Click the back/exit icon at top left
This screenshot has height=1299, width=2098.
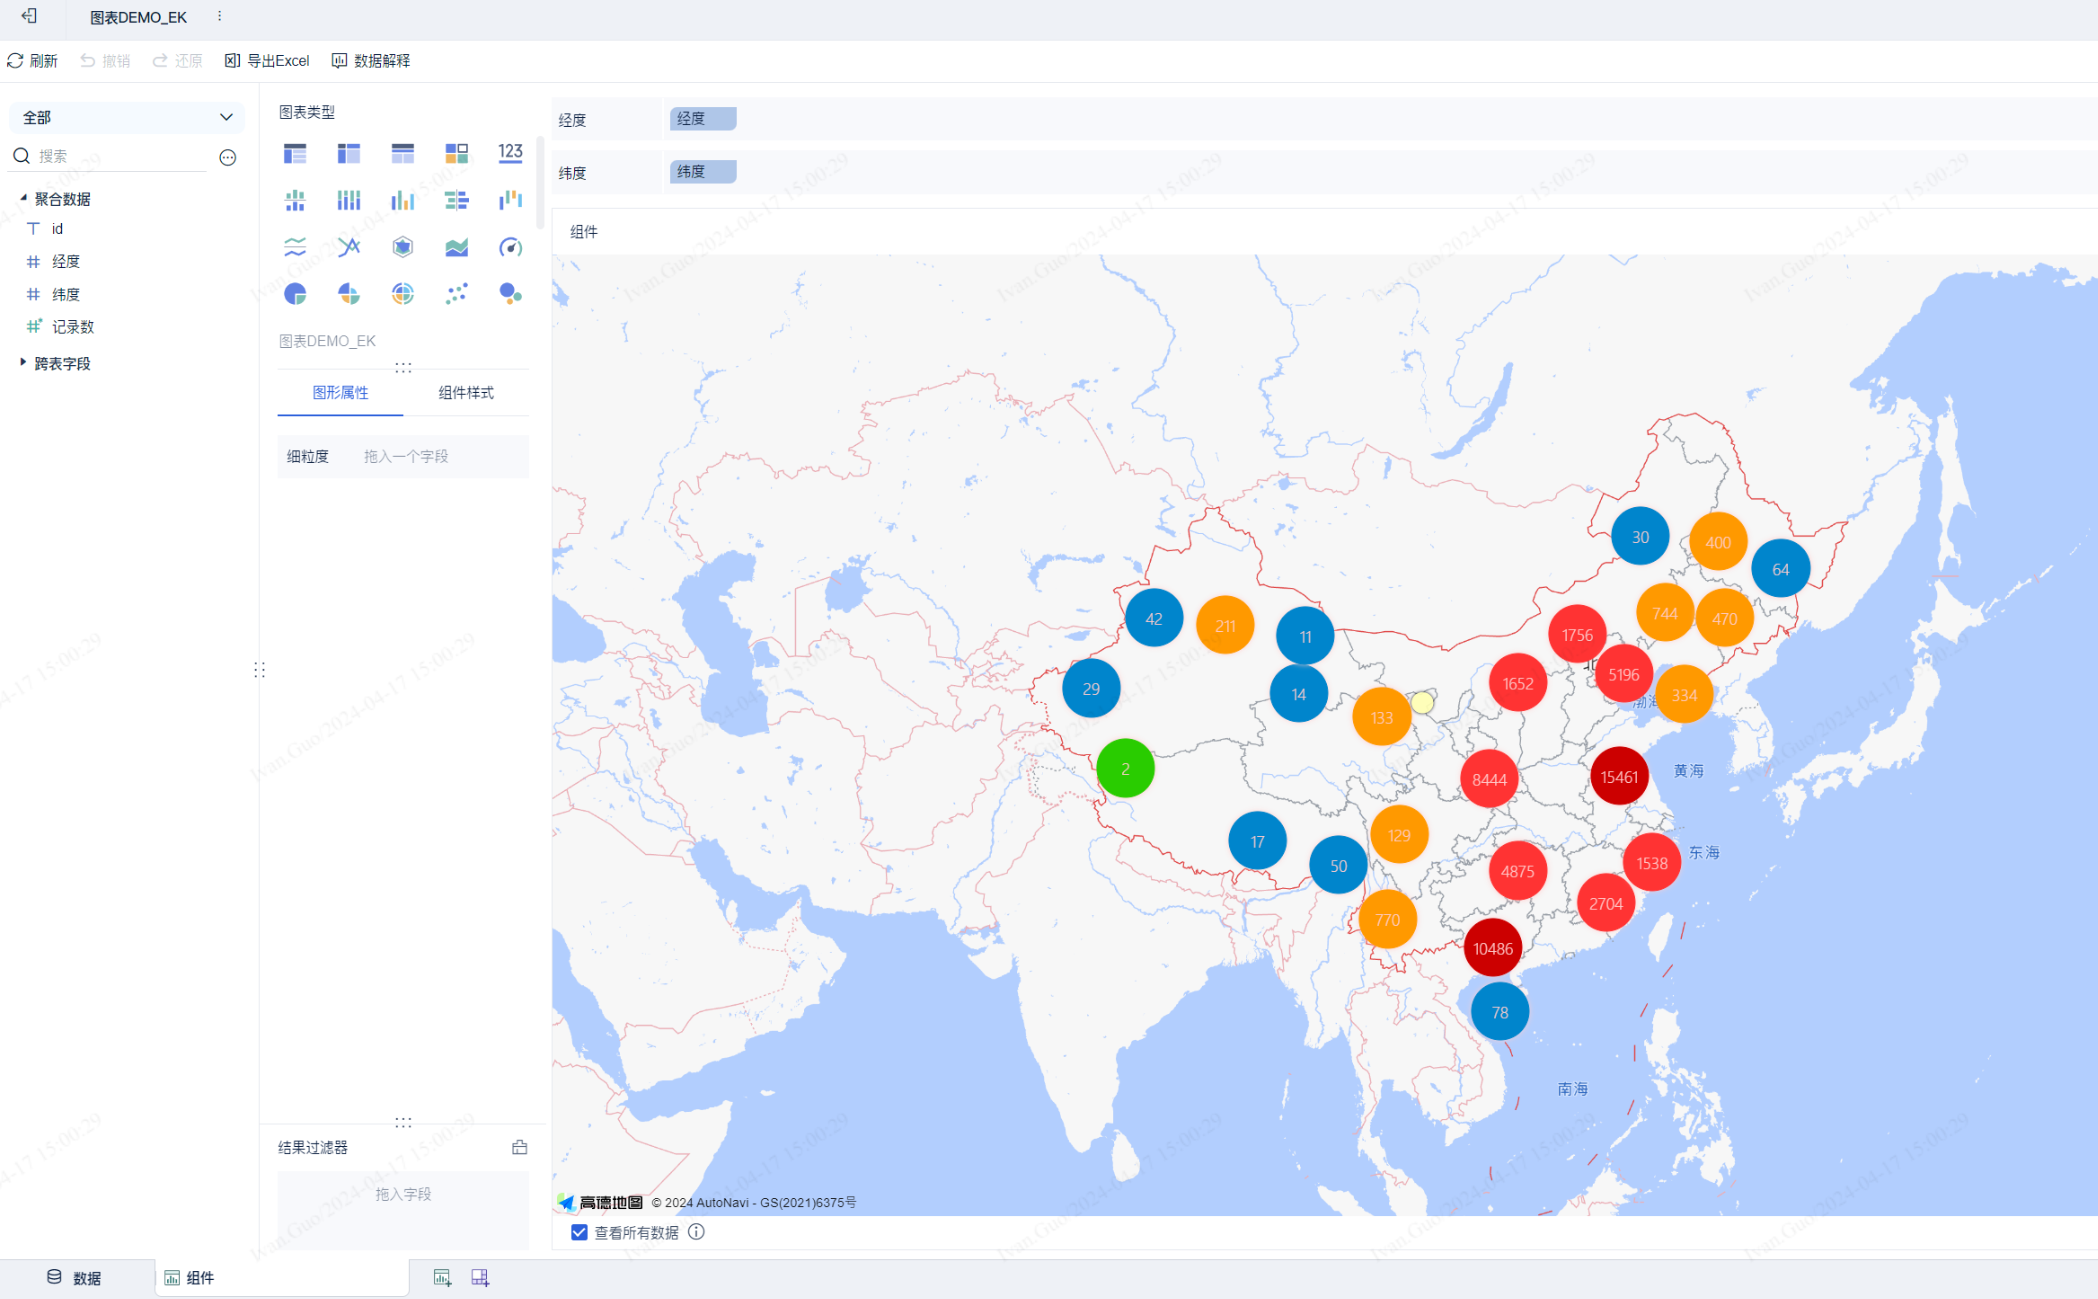(29, 17)
